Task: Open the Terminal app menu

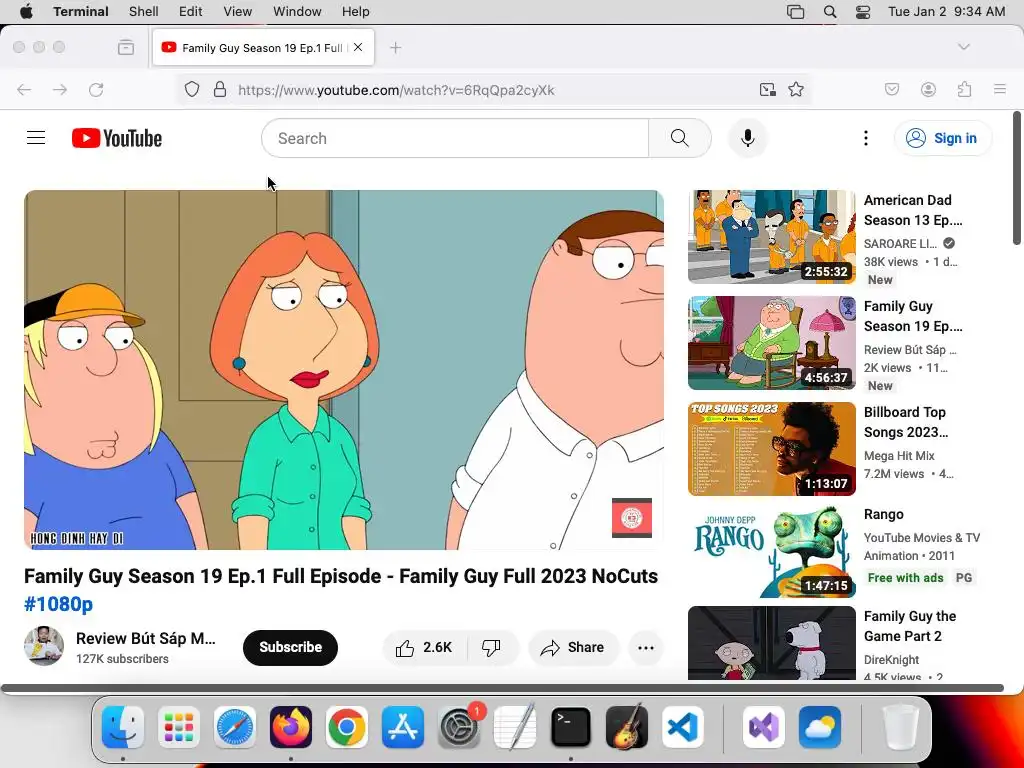Action: [81, 11]
